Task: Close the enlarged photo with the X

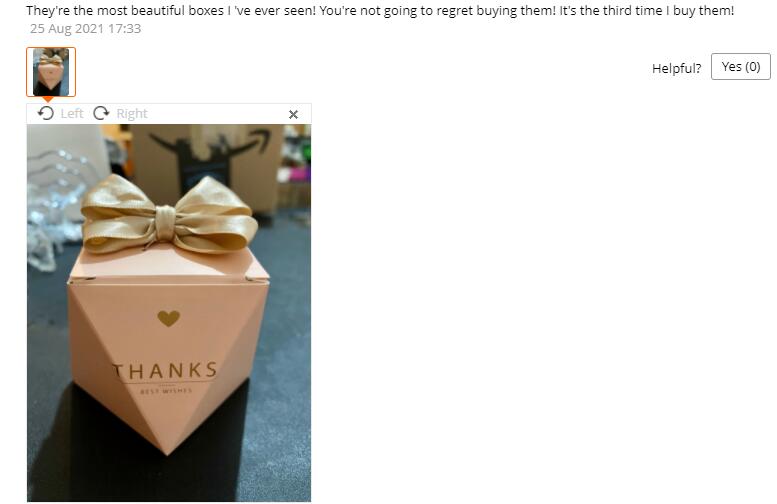Action: 293,114
